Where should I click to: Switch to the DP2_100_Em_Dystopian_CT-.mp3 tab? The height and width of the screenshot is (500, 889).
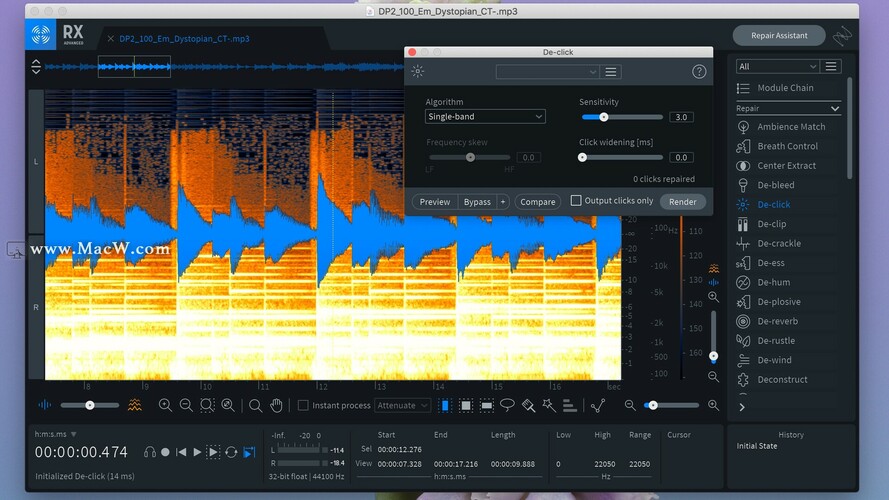click(x=184, y=39)
